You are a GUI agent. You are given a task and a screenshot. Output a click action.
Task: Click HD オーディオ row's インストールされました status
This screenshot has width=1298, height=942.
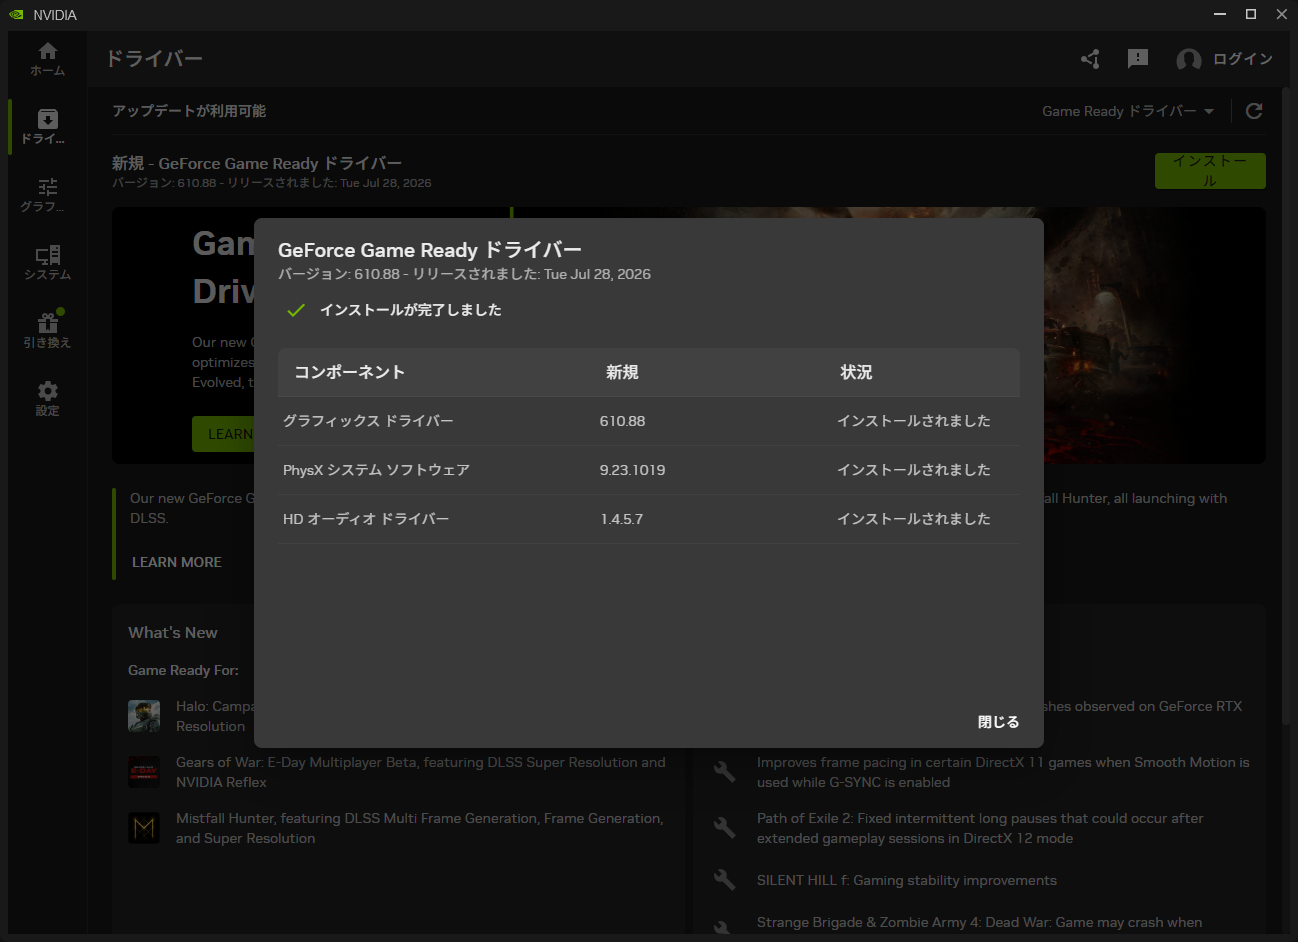(x=914, y=519)
